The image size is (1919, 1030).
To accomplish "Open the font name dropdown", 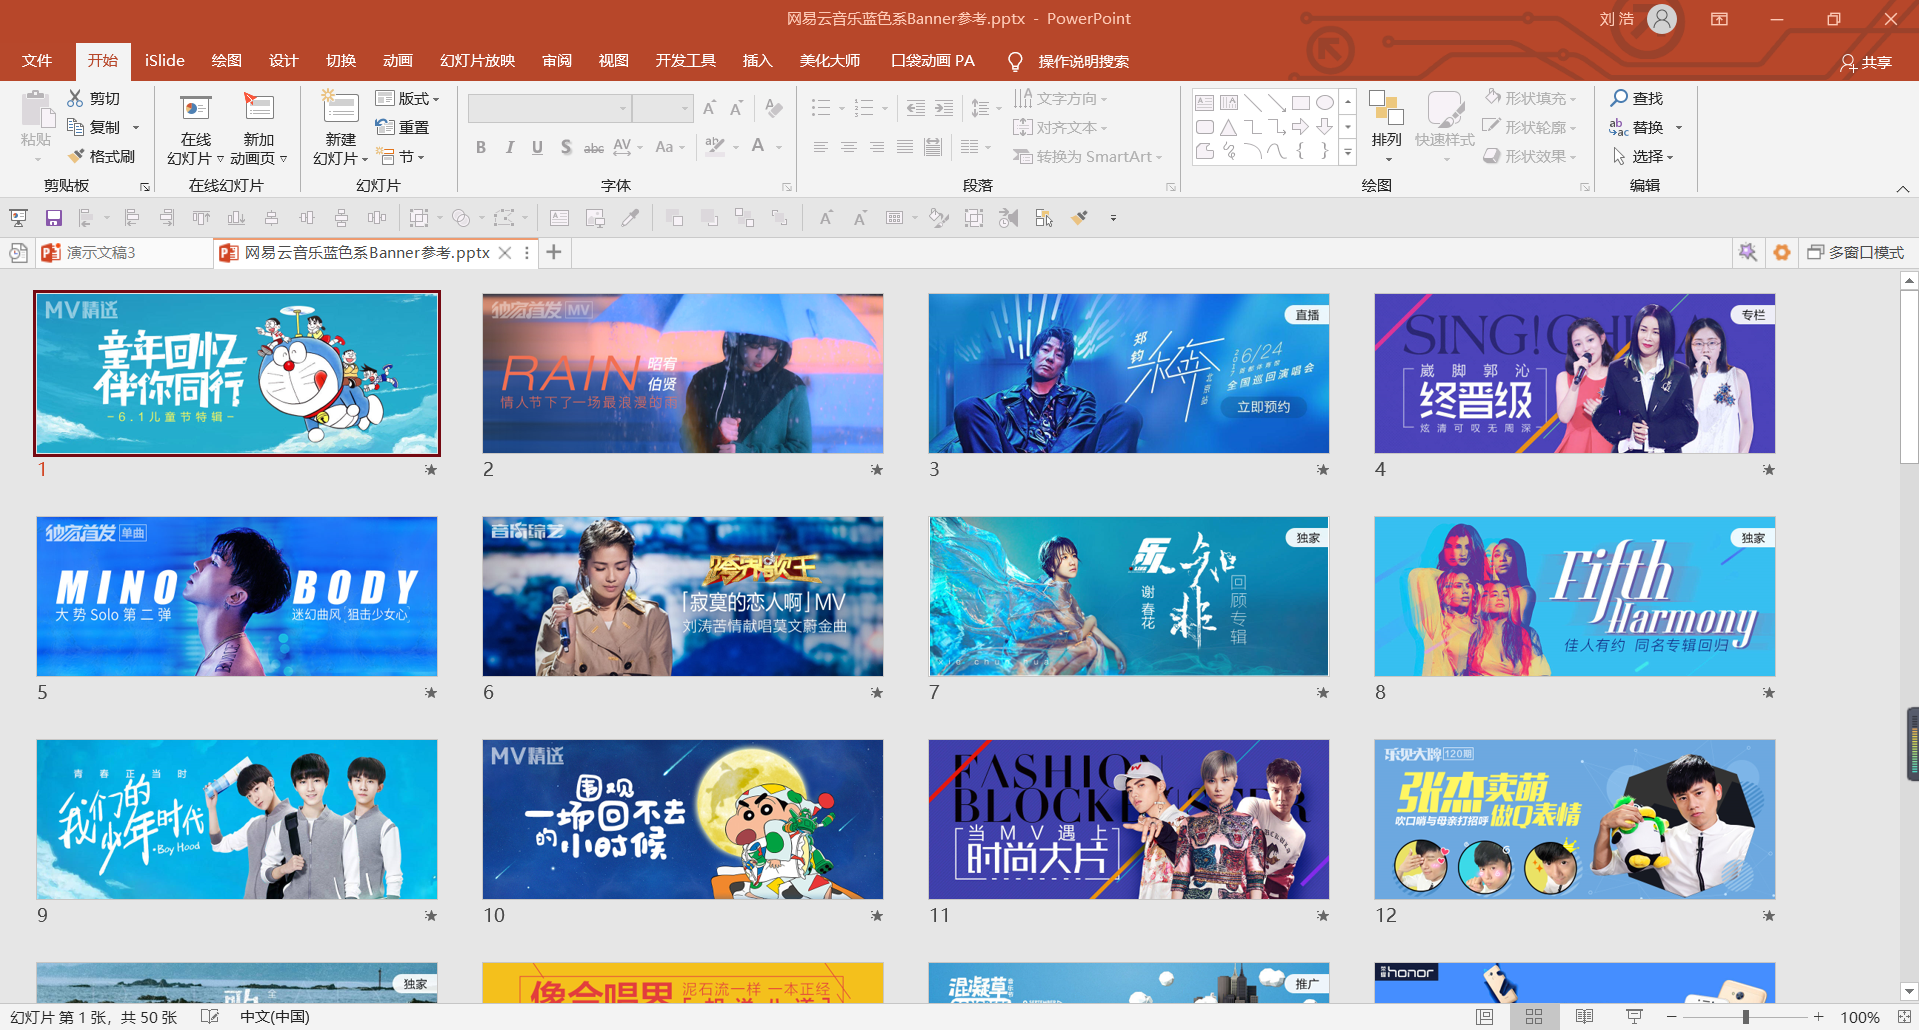I will point(623,108).
